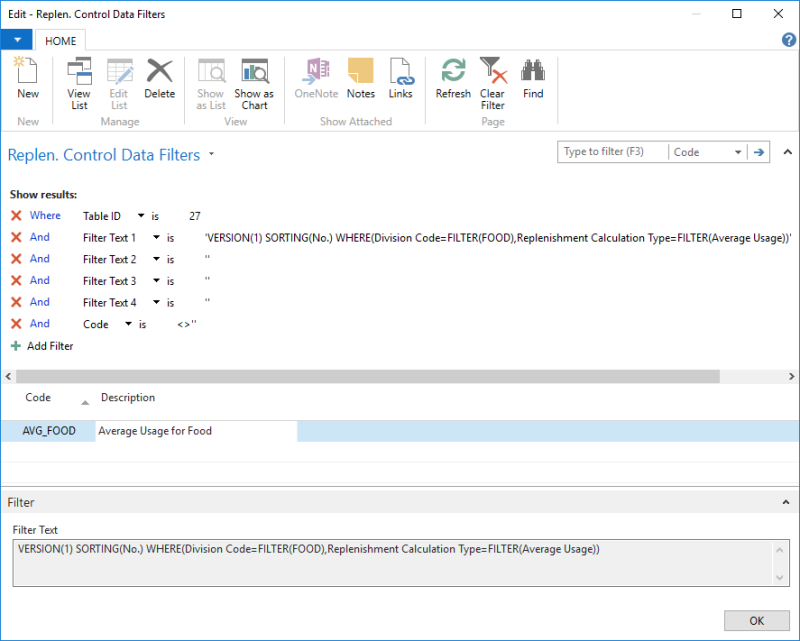Remove the Table ID filter row

pos(16,216)
